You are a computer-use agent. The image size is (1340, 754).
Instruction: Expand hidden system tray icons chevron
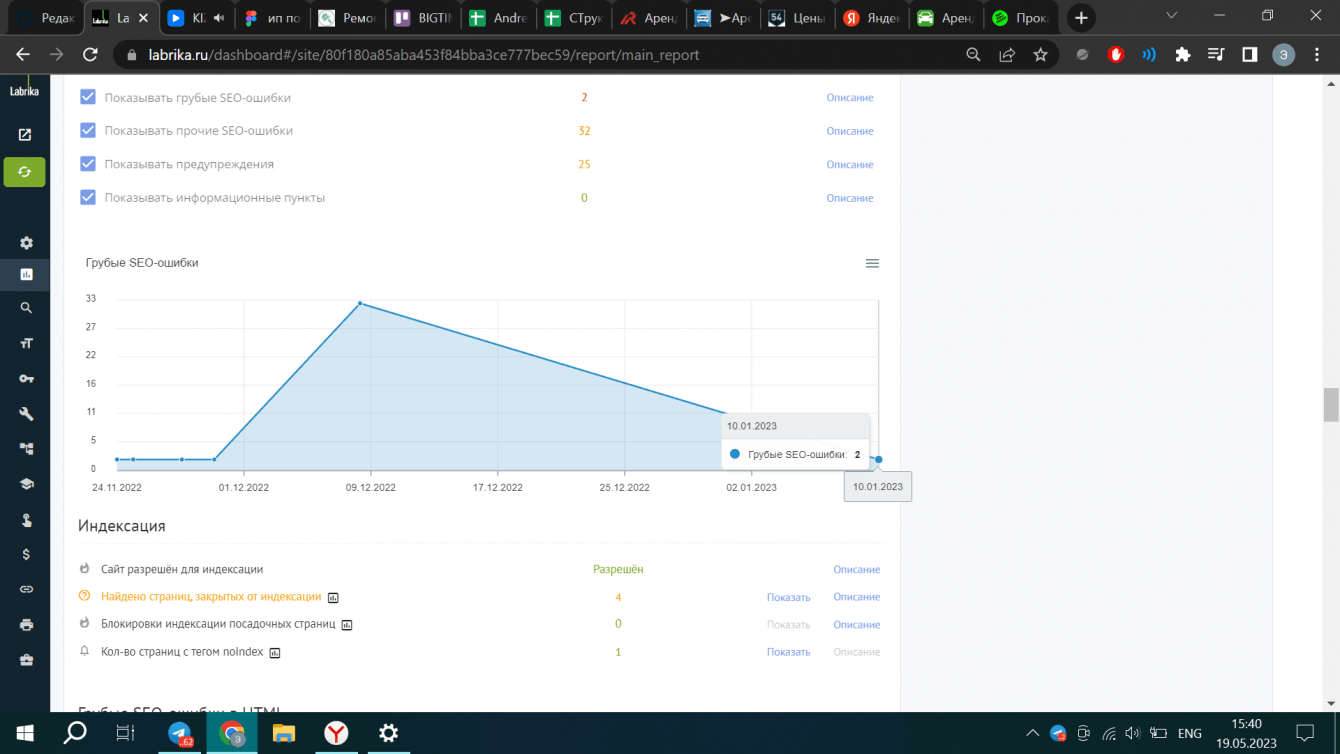click(1032, 733)
